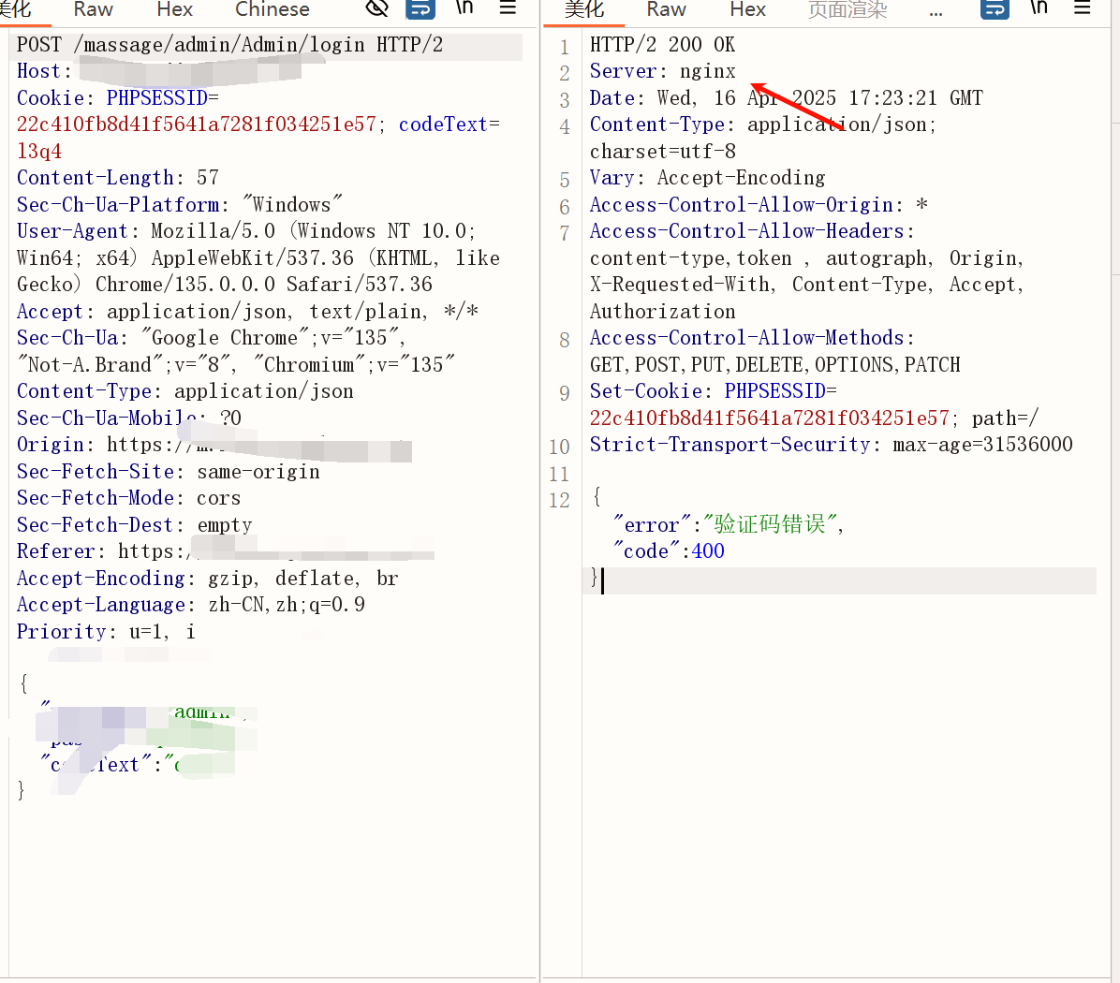Click the PHPSESSID value in the request Cookie
The height and width of the screenshot is (983, 1120).
pyautogui.click(x=196, y=125)
